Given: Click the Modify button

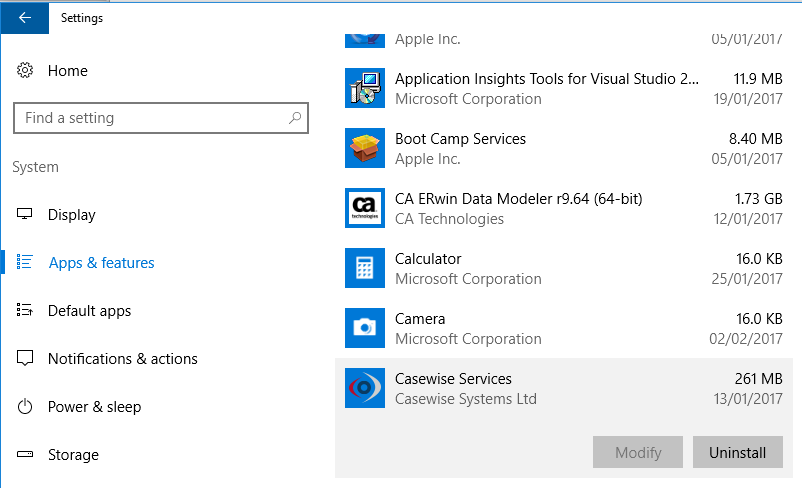Looking at the screenshot, I should 638,452.
